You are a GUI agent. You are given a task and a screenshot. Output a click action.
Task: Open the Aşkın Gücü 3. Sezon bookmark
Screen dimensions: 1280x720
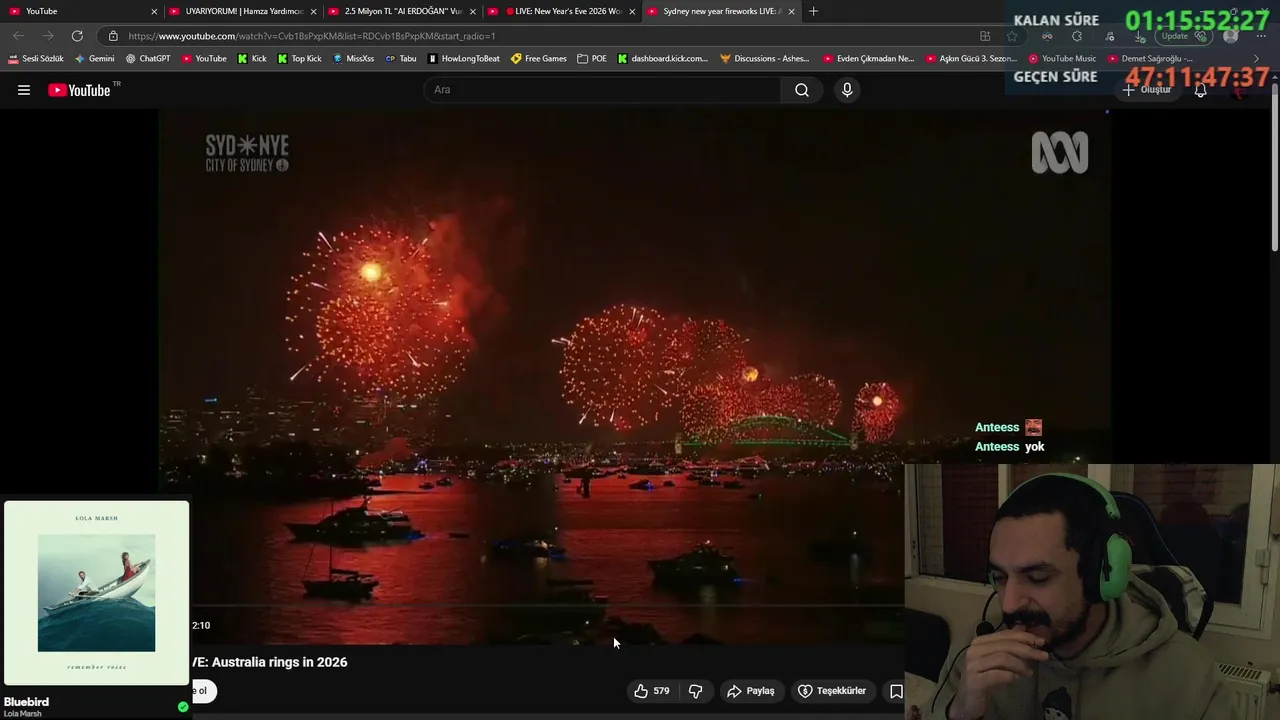[971, 59]
